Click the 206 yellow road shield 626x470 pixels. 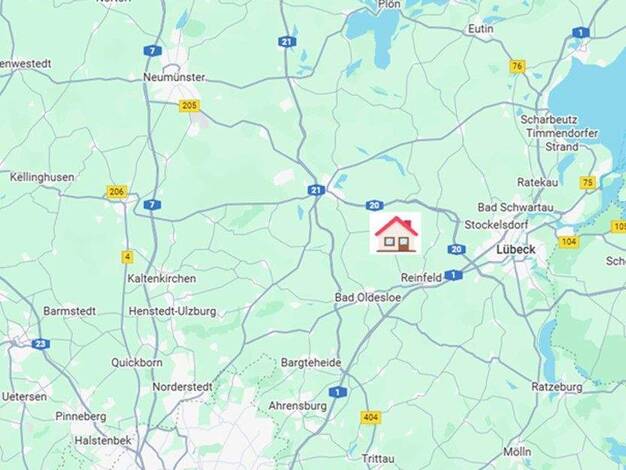(117, 192)
